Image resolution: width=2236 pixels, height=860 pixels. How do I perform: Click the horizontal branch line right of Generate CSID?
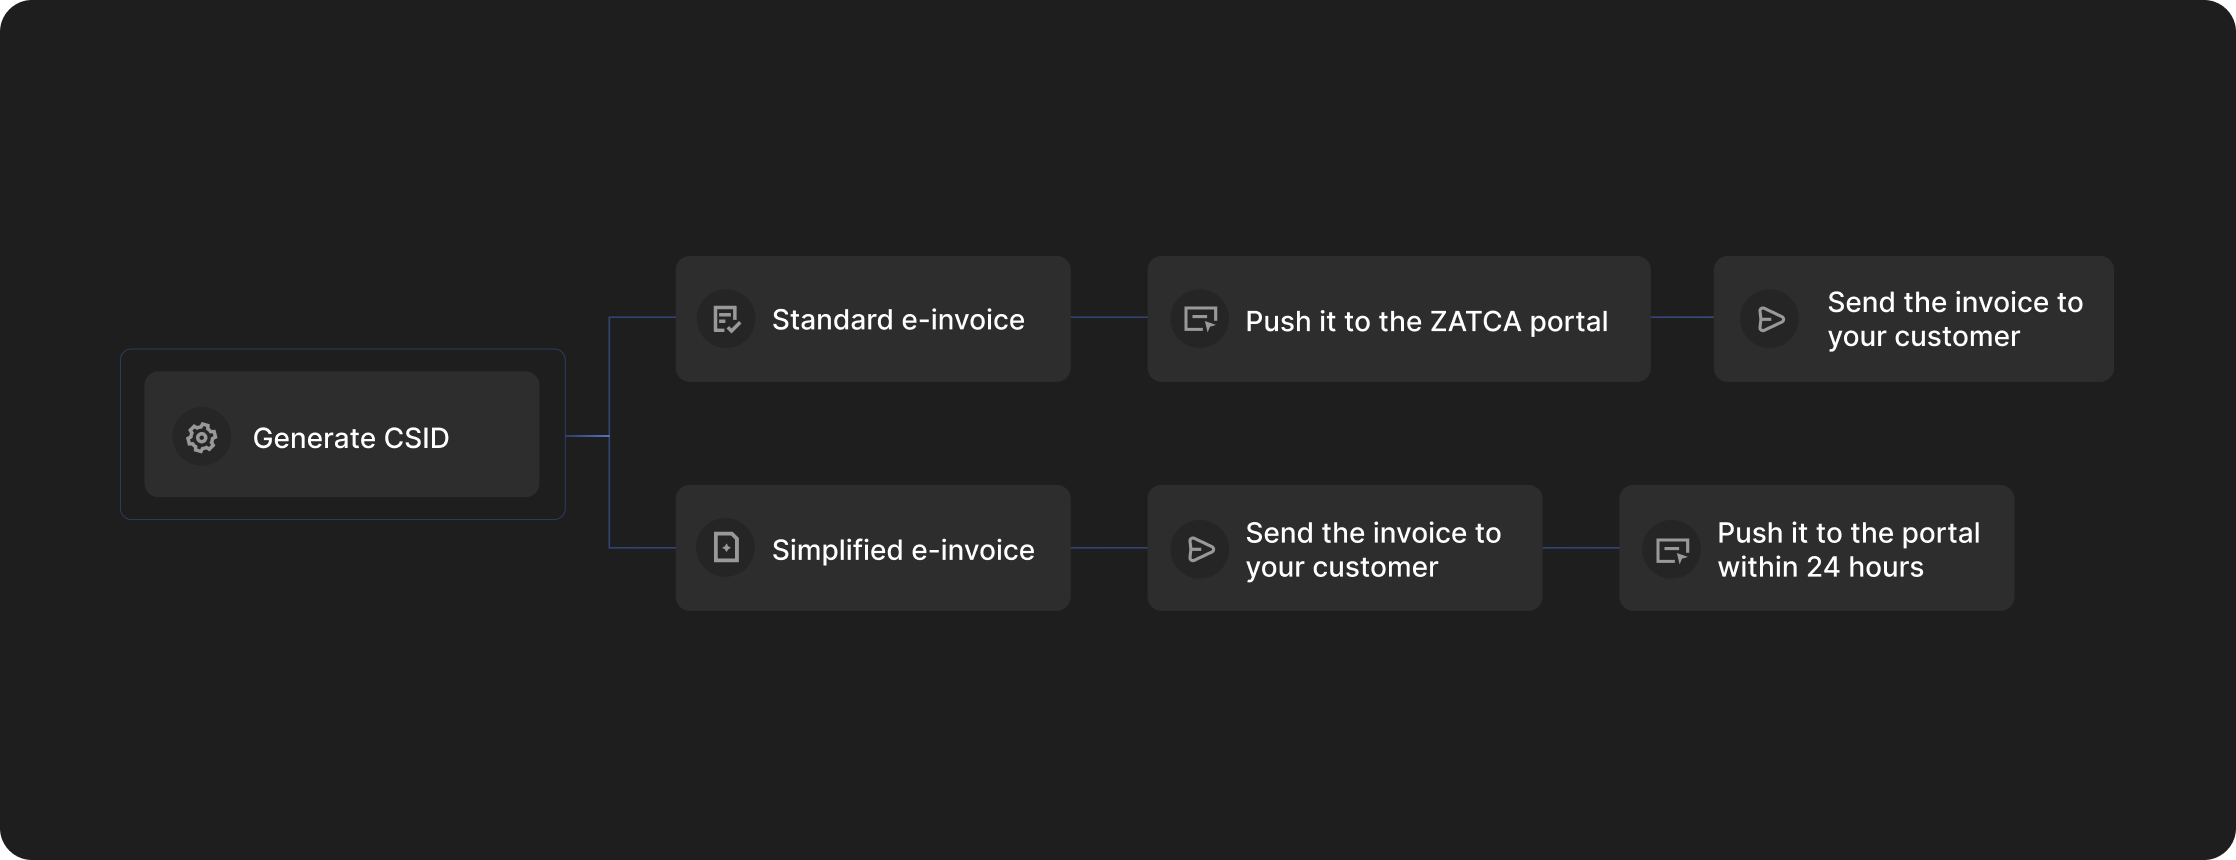pyautogui.click(x=587, y=436)
